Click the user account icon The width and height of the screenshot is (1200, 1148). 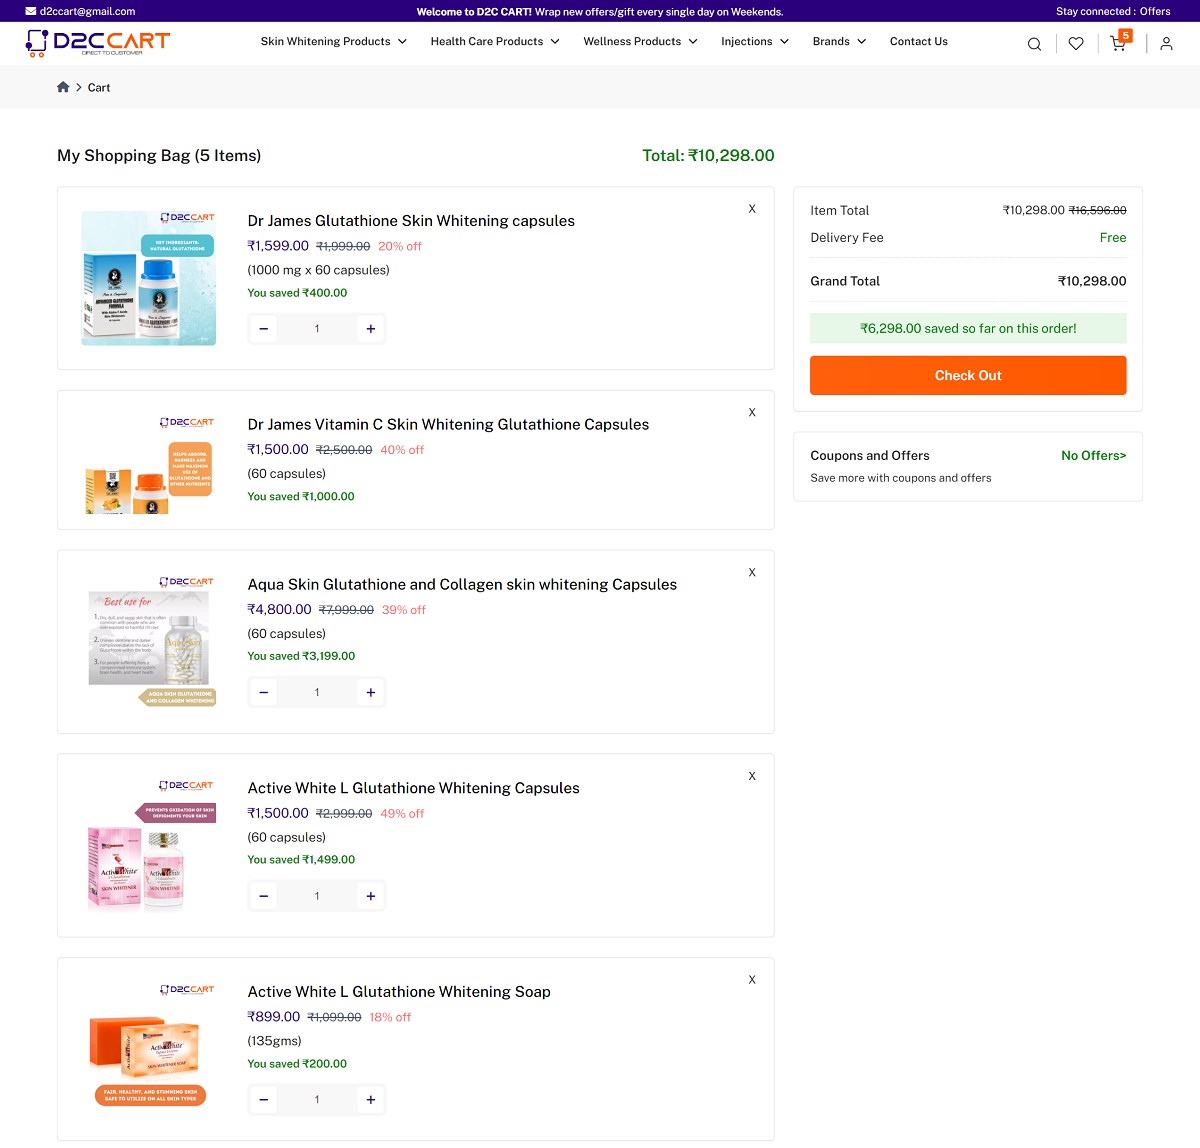[1166, 43]
